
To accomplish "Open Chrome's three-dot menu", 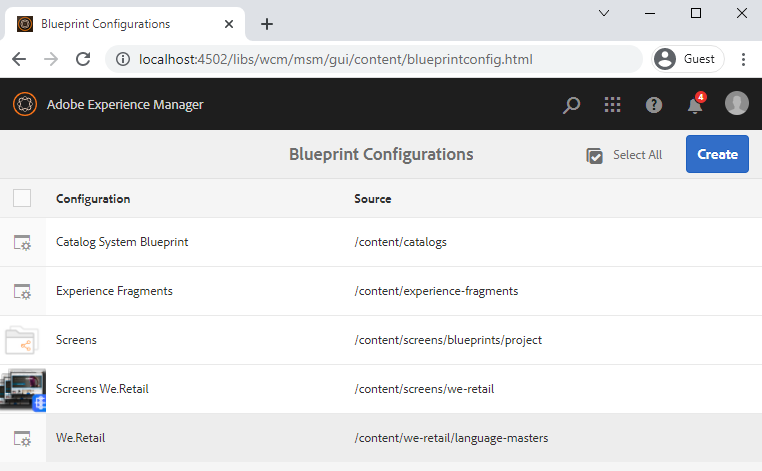I will (743, 59).
